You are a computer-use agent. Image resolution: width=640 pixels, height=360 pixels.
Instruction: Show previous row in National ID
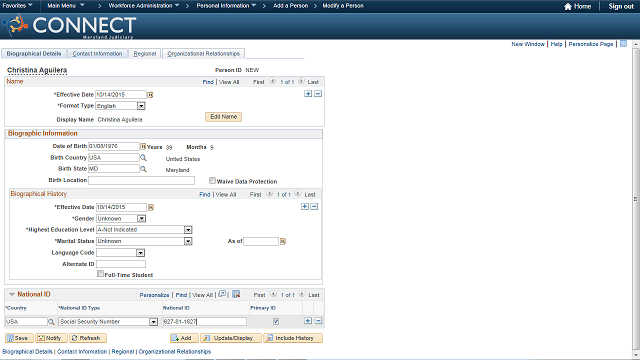[x=273, y=294]
